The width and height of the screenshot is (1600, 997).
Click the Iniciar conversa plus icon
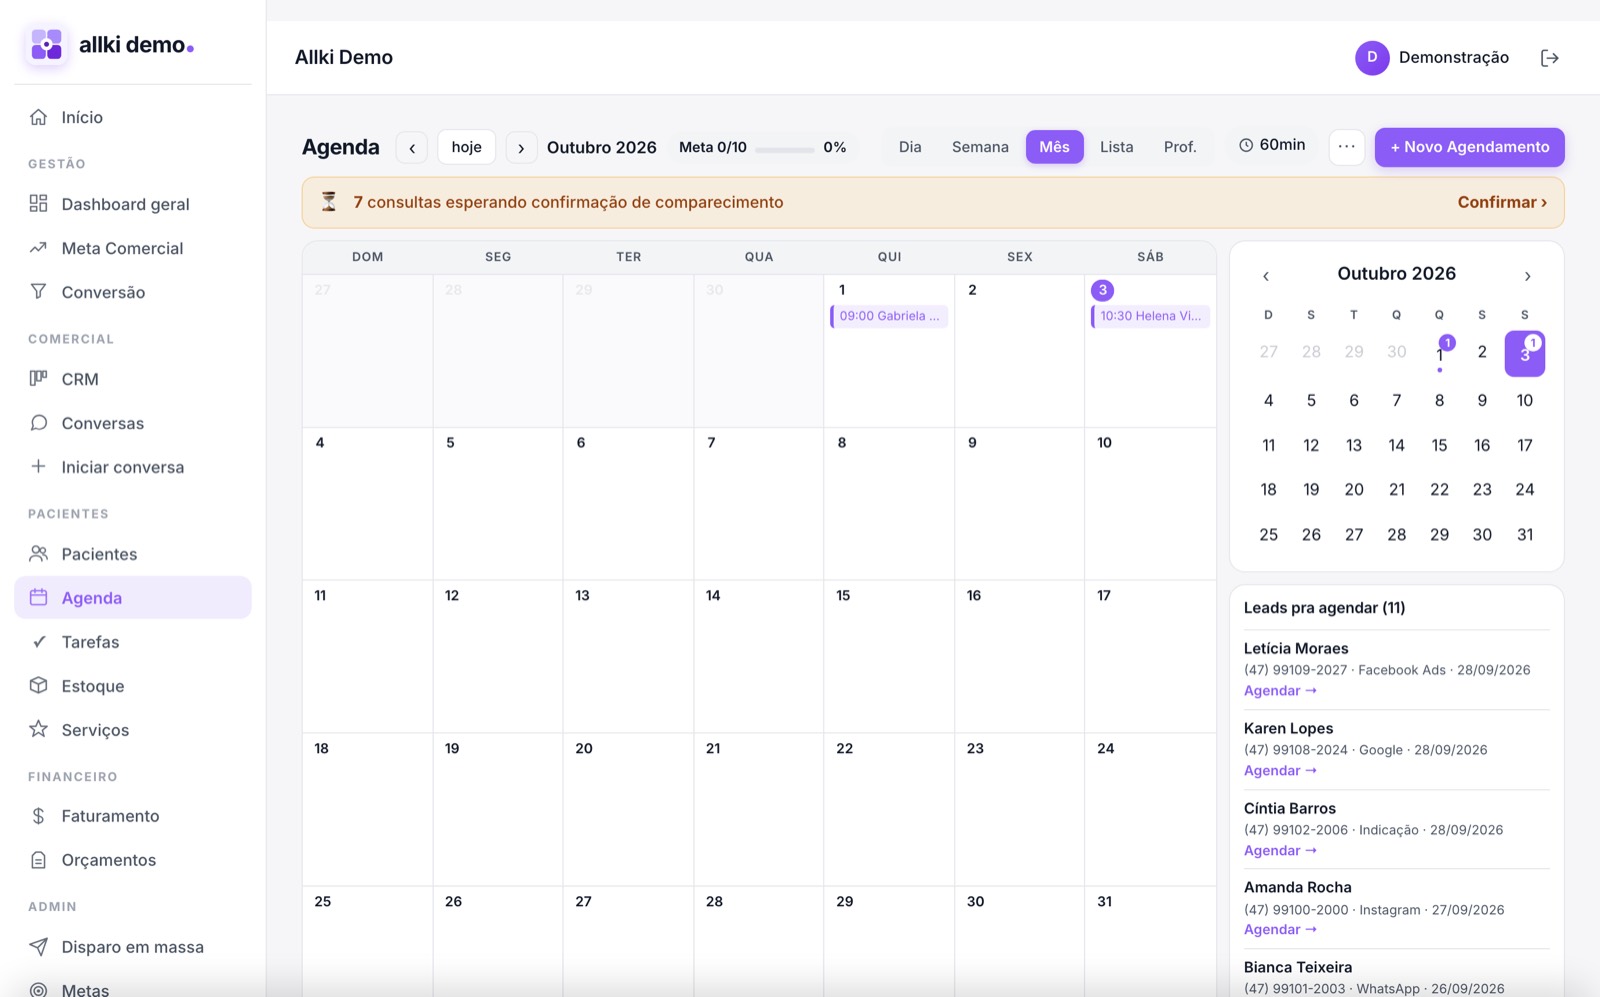(x=38, y=467)
